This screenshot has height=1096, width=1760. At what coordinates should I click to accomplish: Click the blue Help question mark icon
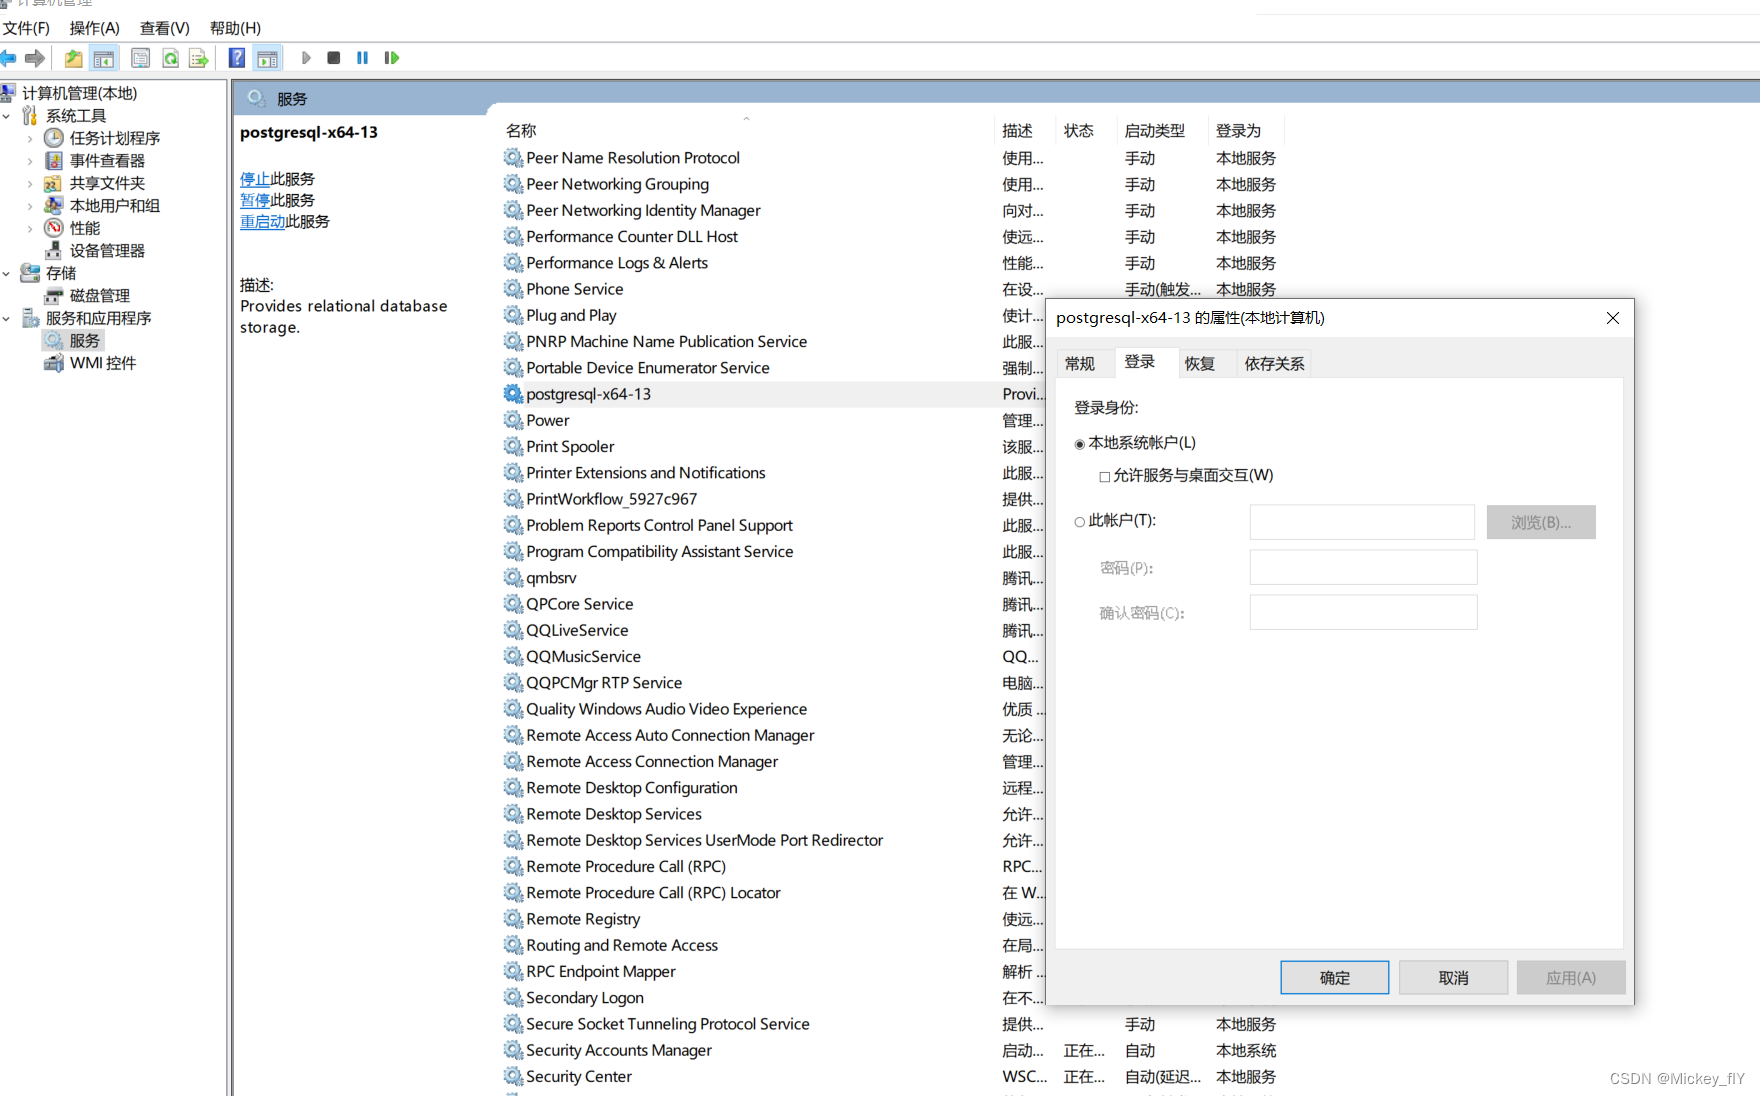point(237,58)
